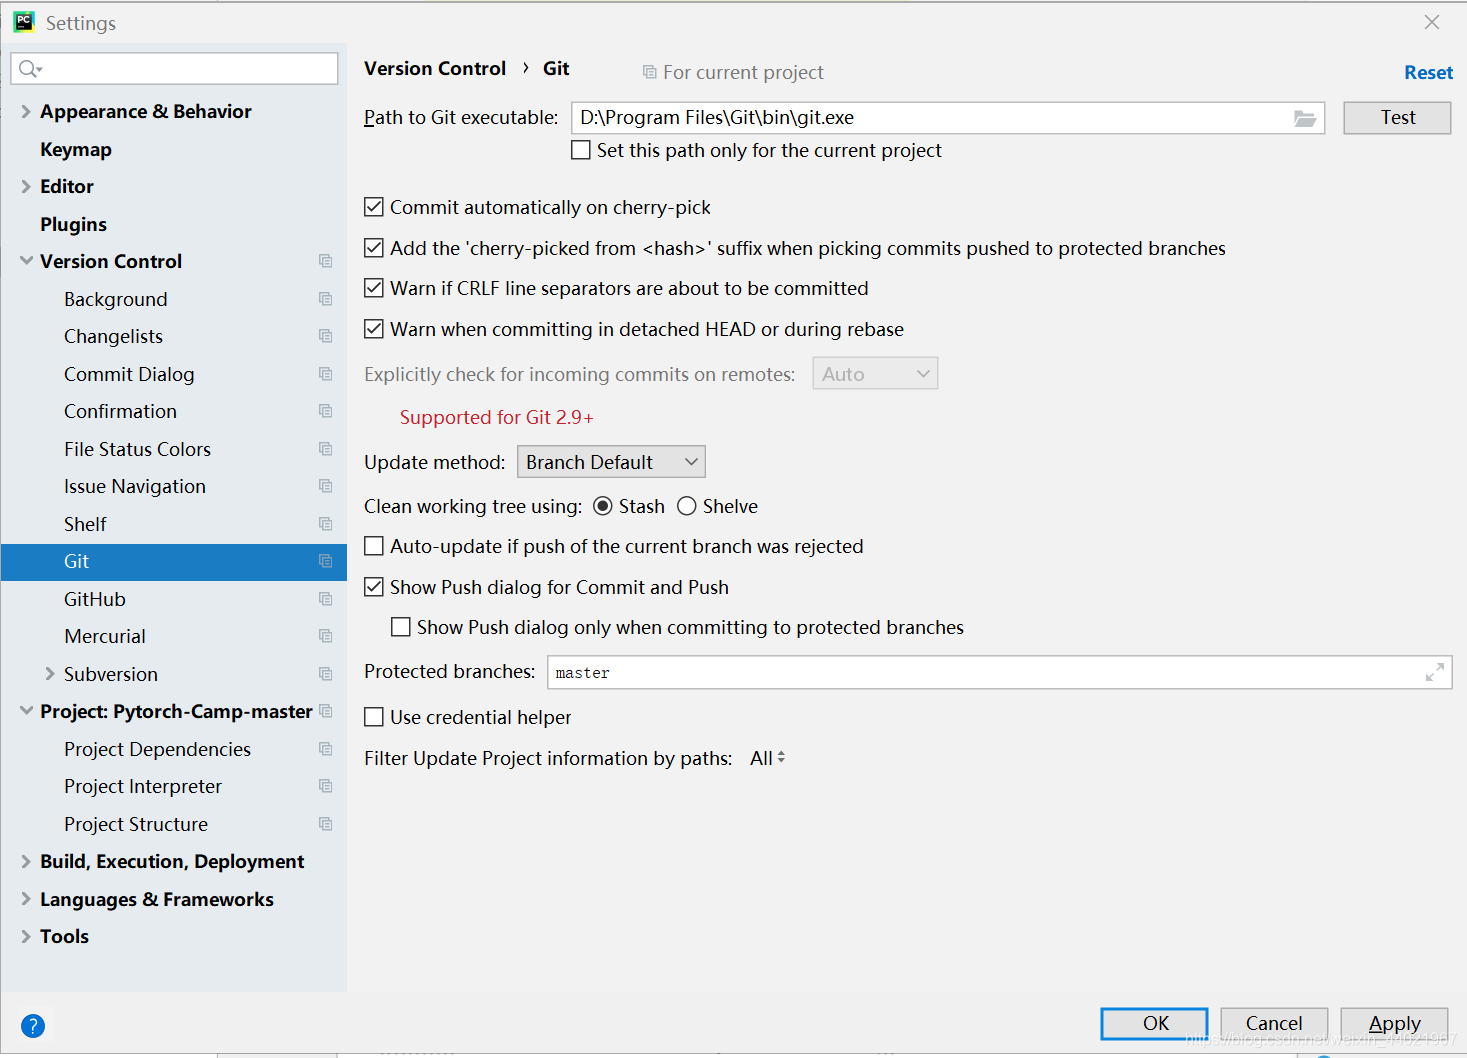The image size is (1467, 1058).
Task: Click the project-settings icon next to GitHub
Action: [325, 598]
